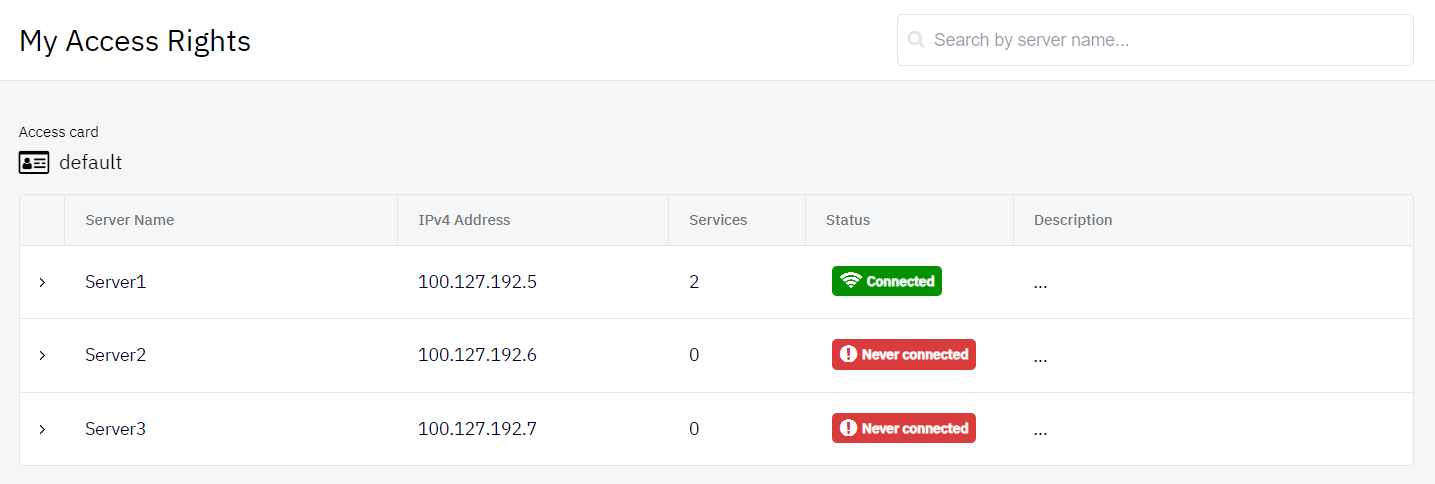Expand the Server1 row chevron

click(x=42, y=282)
